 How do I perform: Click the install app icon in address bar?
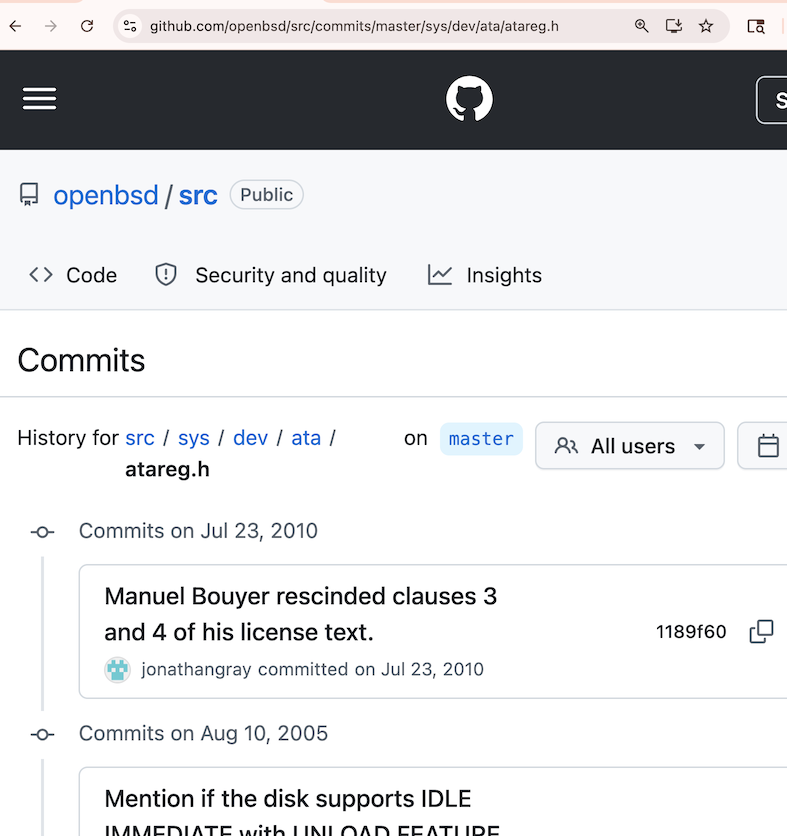click(x=674, y=26)
